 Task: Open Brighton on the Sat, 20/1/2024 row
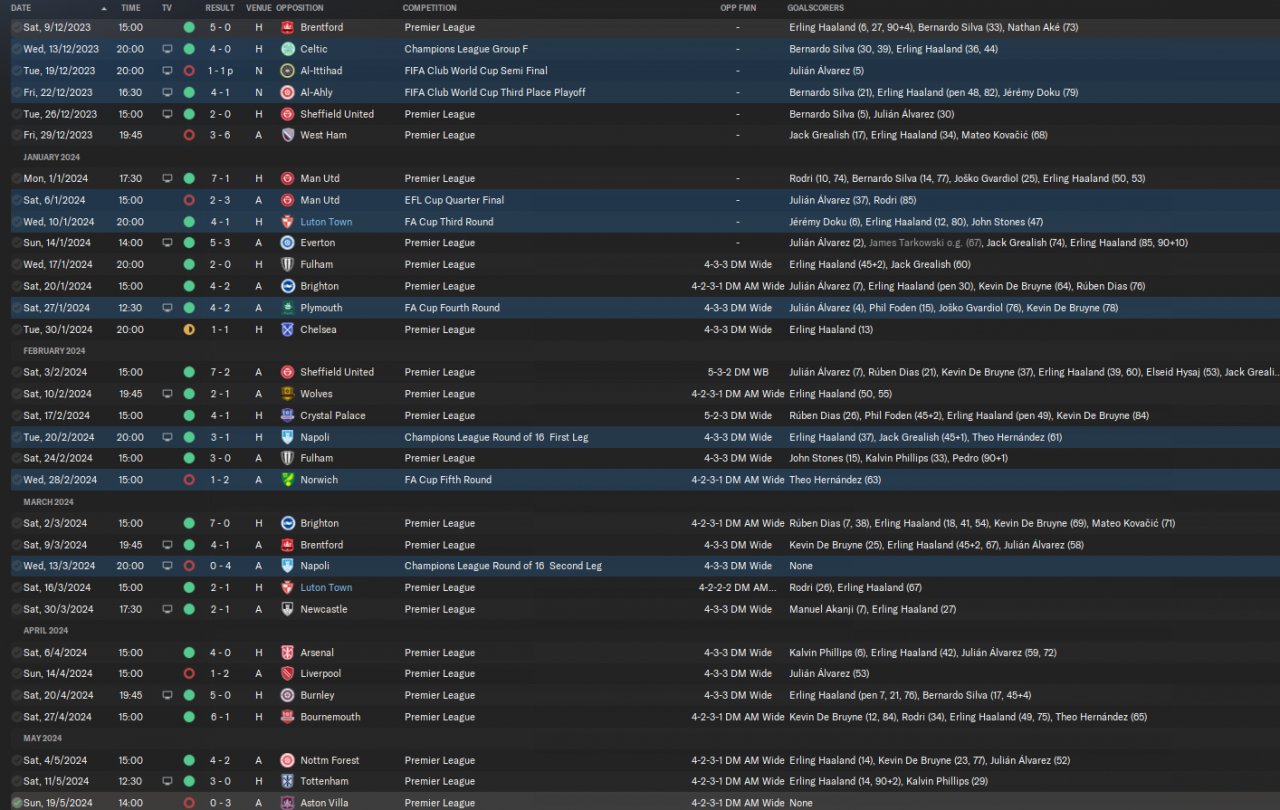(319, 286)
